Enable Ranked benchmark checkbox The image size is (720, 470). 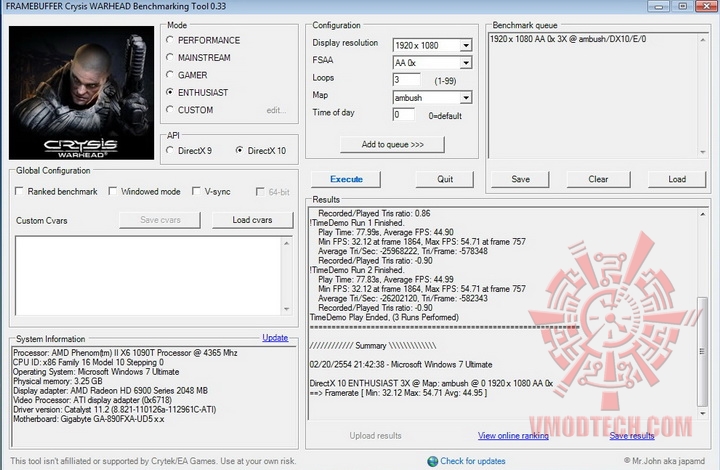point(19,191)
